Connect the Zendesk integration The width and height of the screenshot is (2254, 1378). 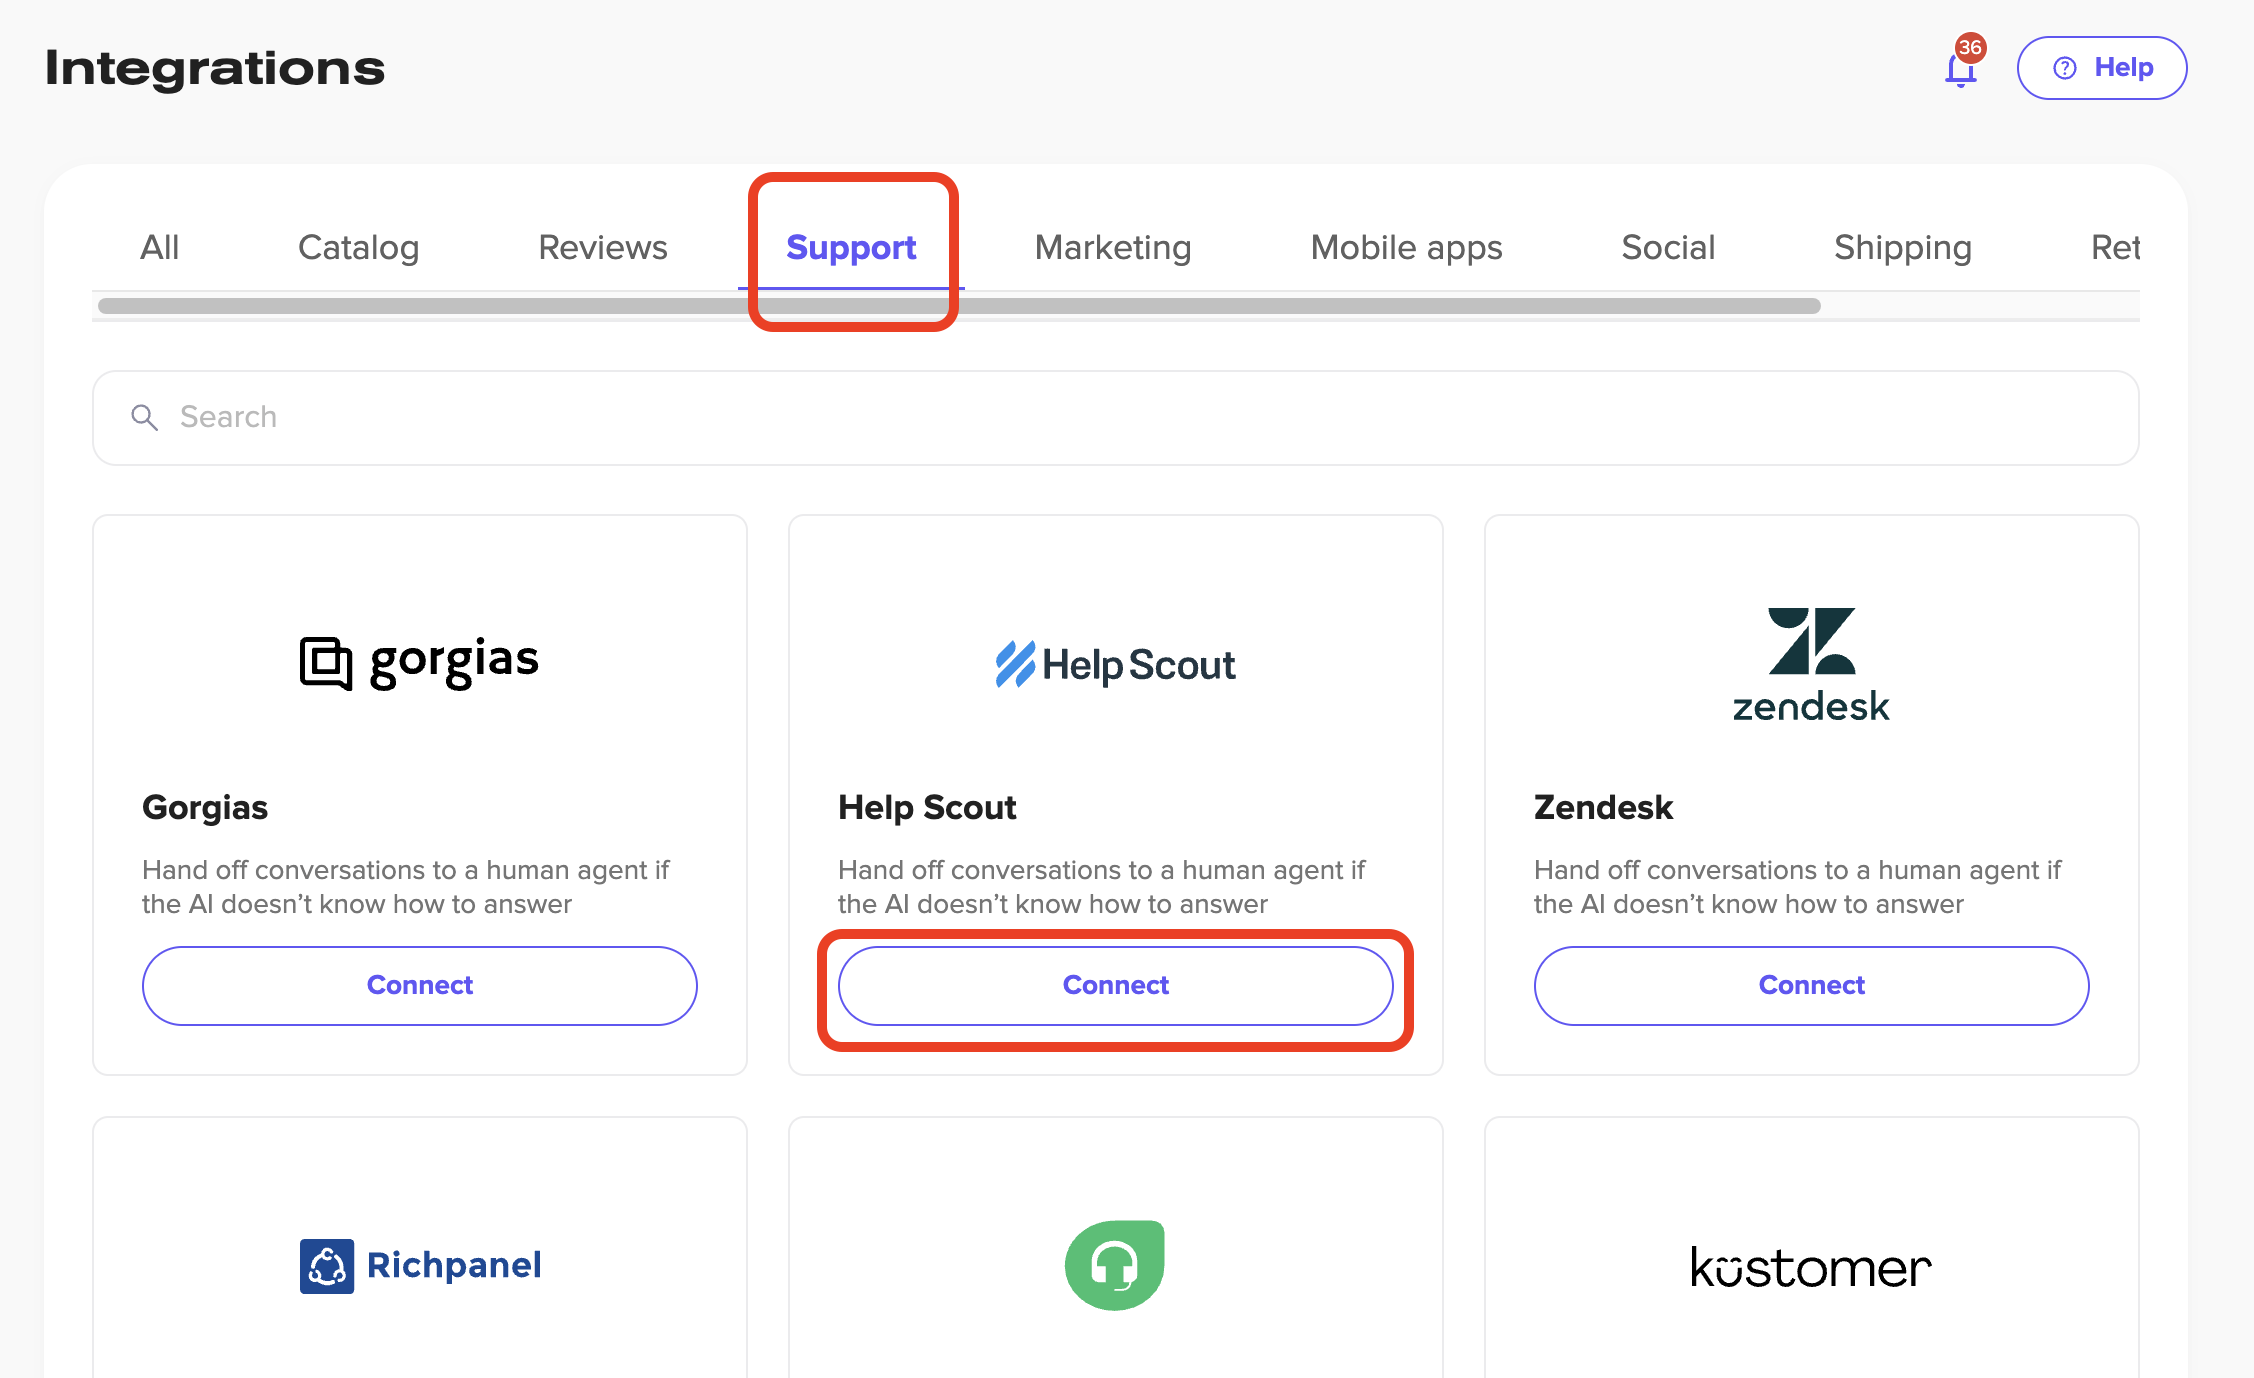(1811, 985)
